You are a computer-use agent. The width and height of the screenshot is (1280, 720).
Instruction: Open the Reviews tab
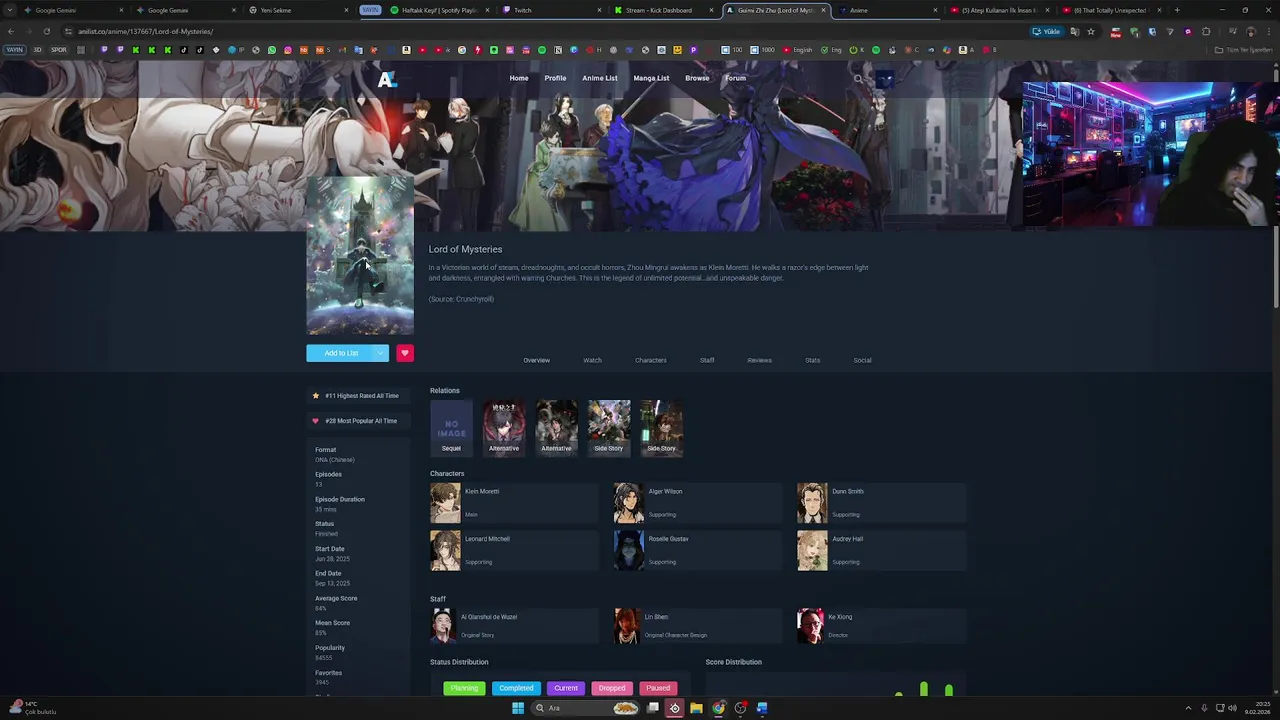pos(759,360)
